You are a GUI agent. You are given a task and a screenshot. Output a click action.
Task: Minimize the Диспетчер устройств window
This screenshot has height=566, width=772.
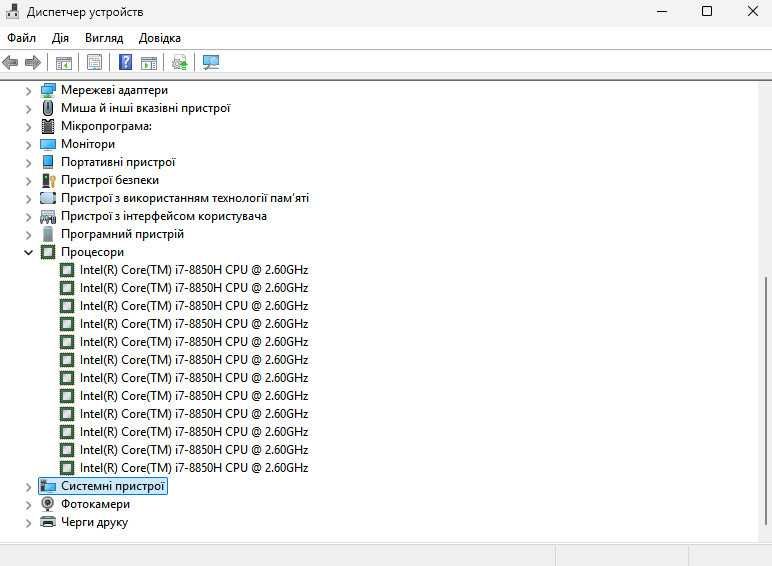(662, 11)
